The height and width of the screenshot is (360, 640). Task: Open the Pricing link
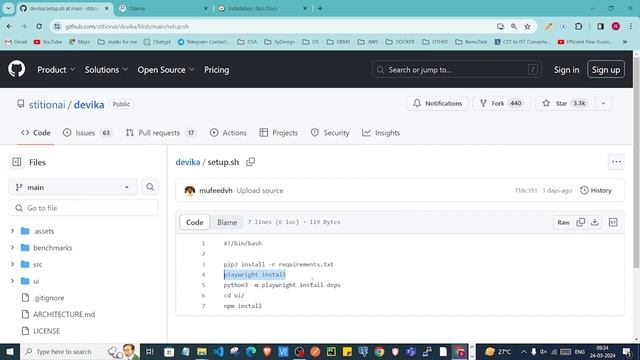[216, 70]
